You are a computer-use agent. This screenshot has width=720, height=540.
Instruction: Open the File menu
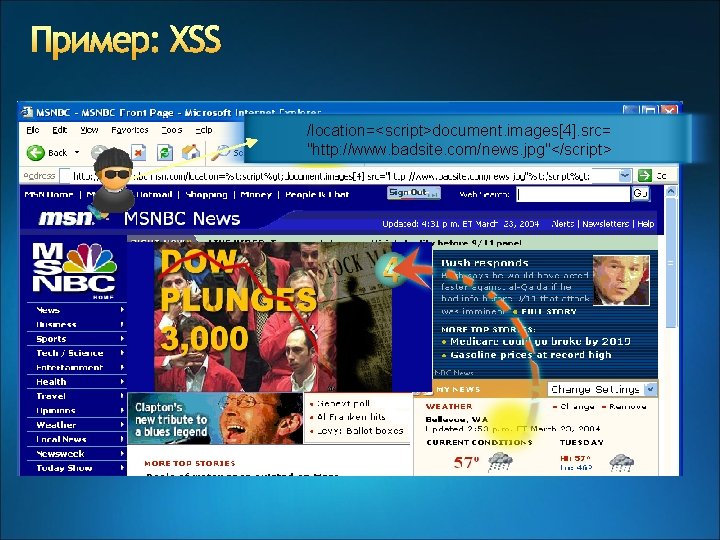click(33, 130)
